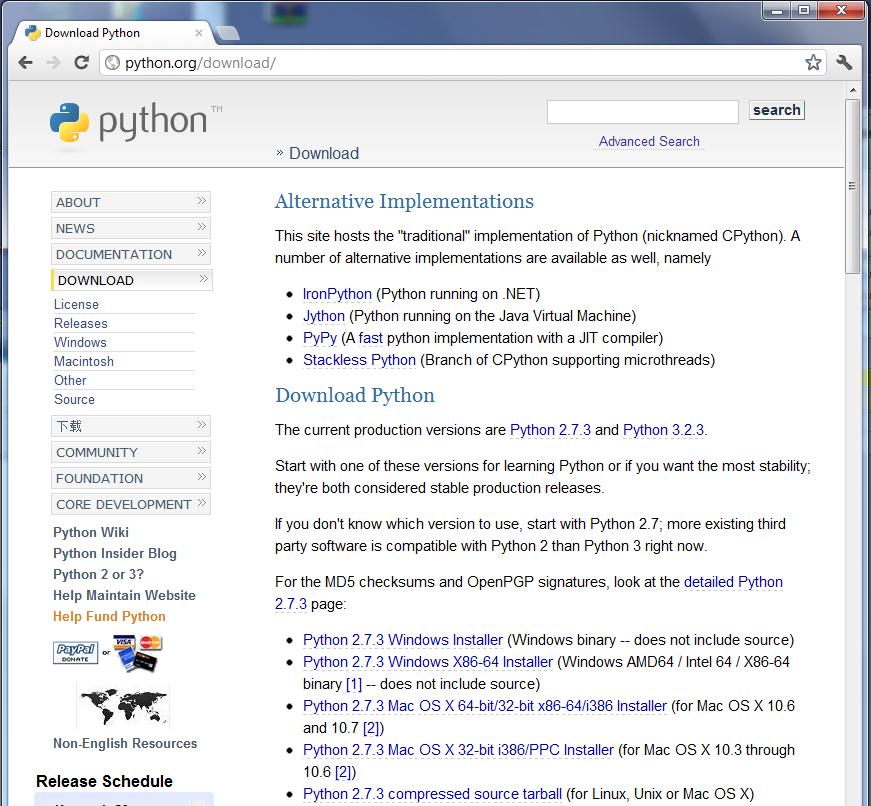Click the scrollbar up arrow
871x806 pixels.
click(x=852, y=89)
